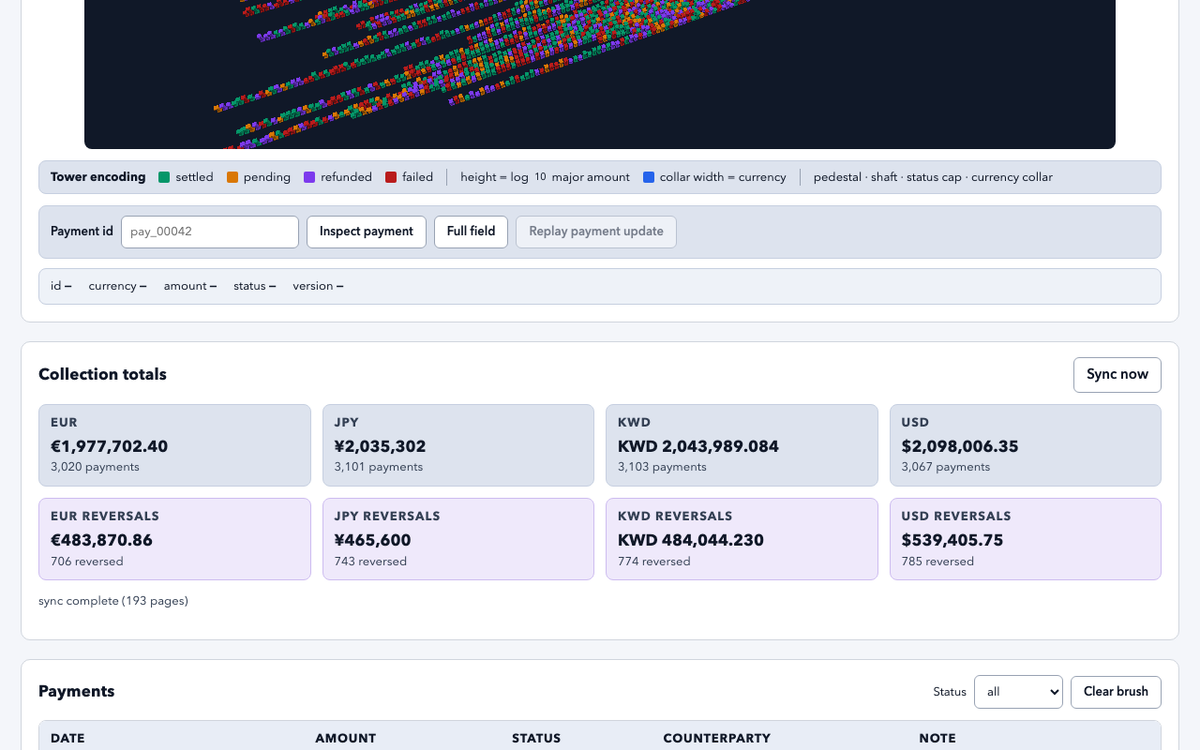Click the 'Payment id' field label

tap(82, 231)
